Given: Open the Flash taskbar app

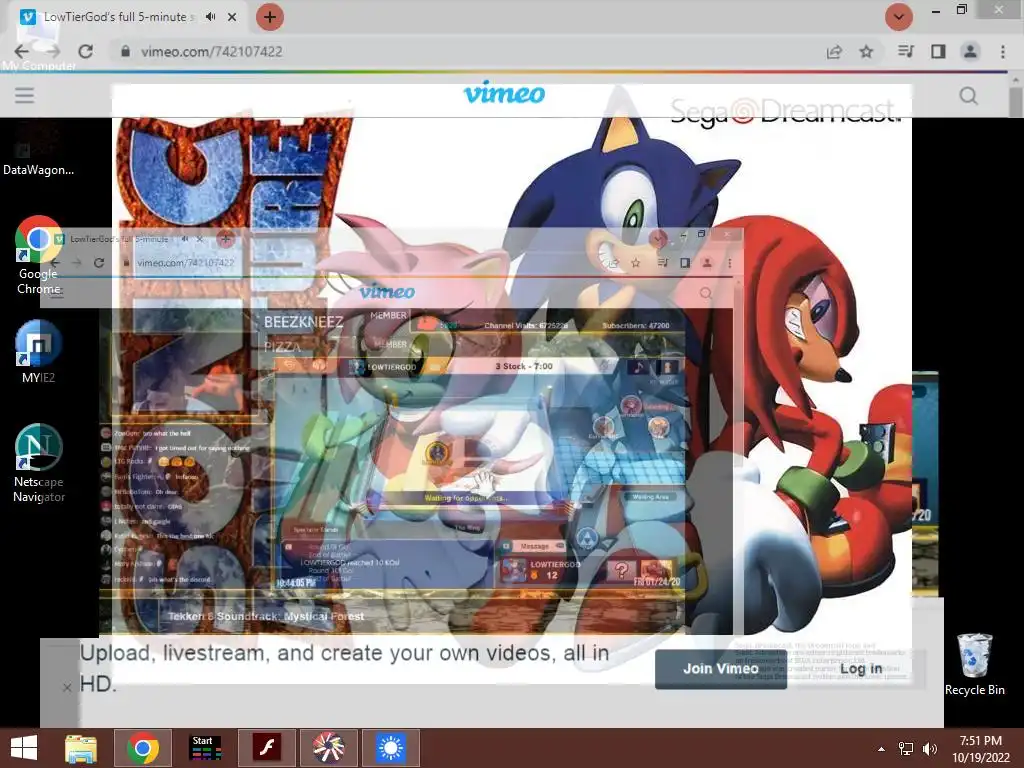Looking at the screenshot, I should tap(266, 748).
